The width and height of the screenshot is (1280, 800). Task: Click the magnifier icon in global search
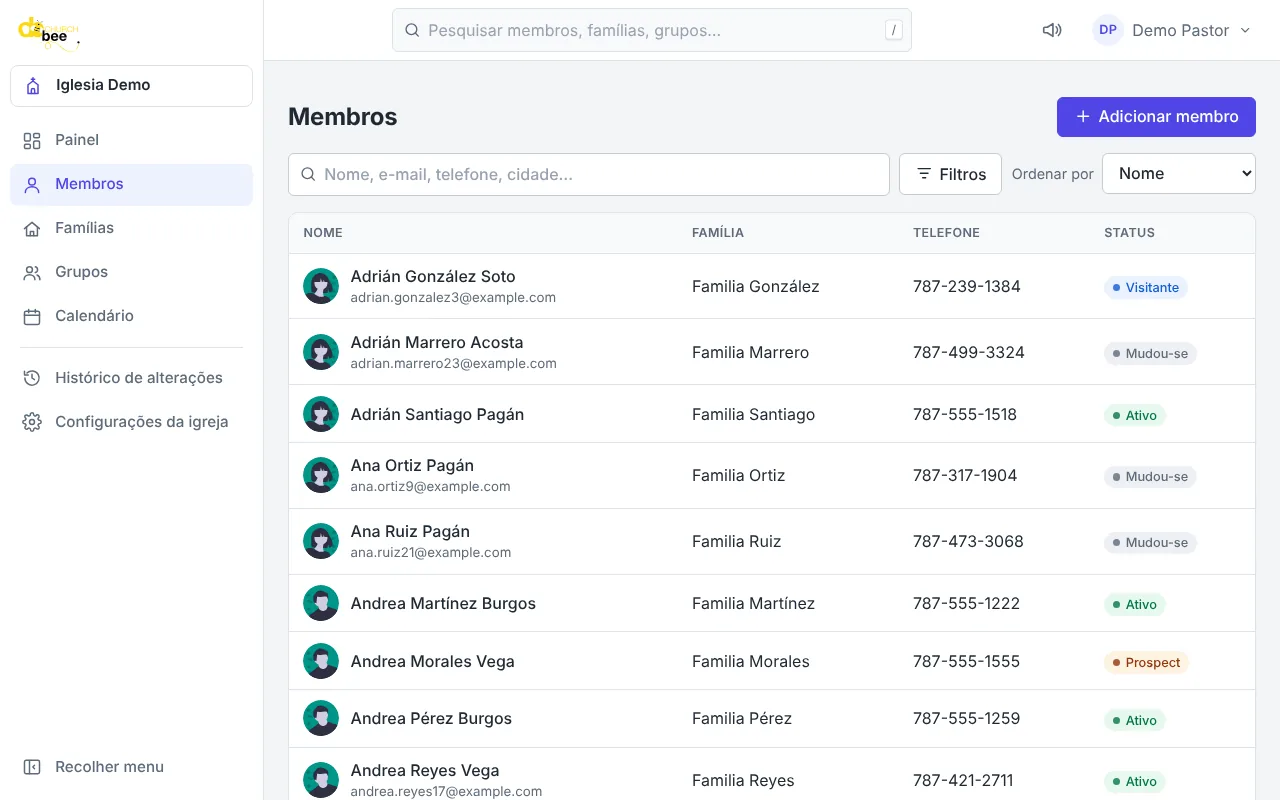coord(411,30)
